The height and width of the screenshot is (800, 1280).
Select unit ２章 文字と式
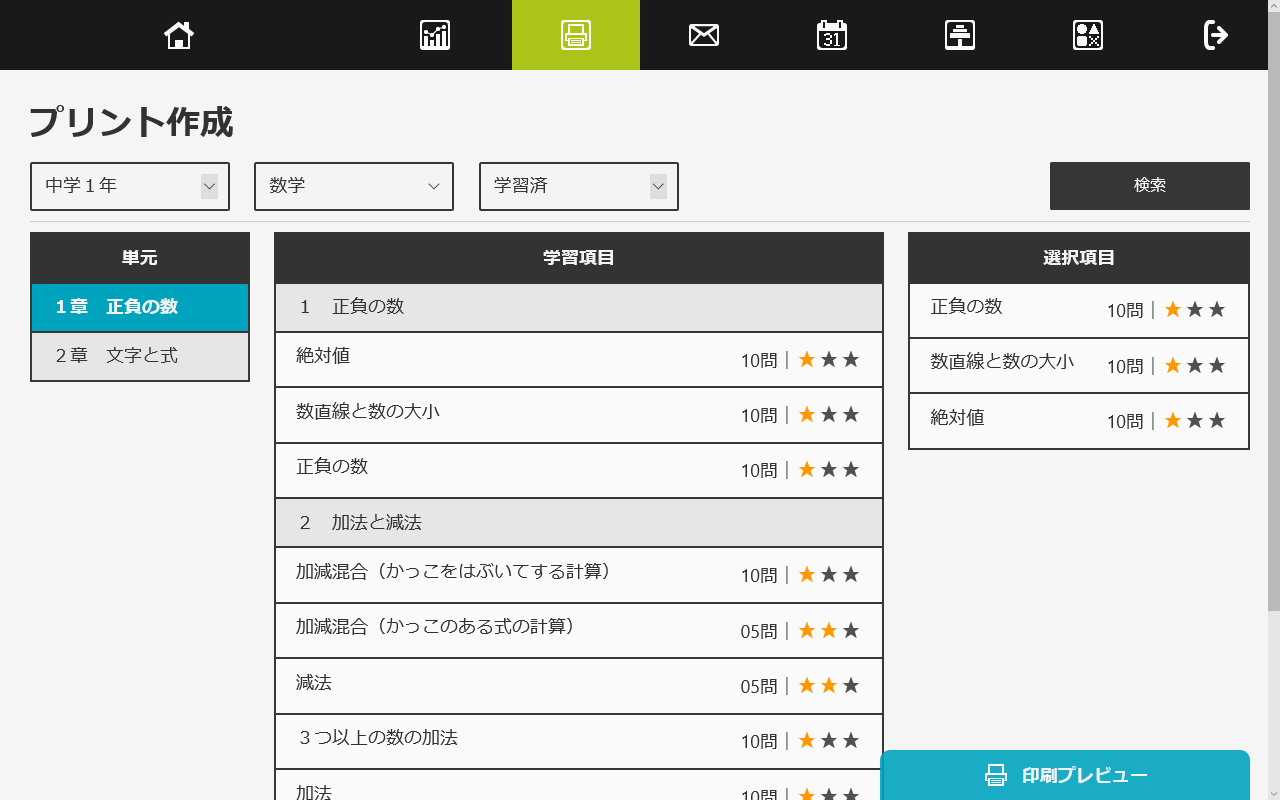(140, 356)
